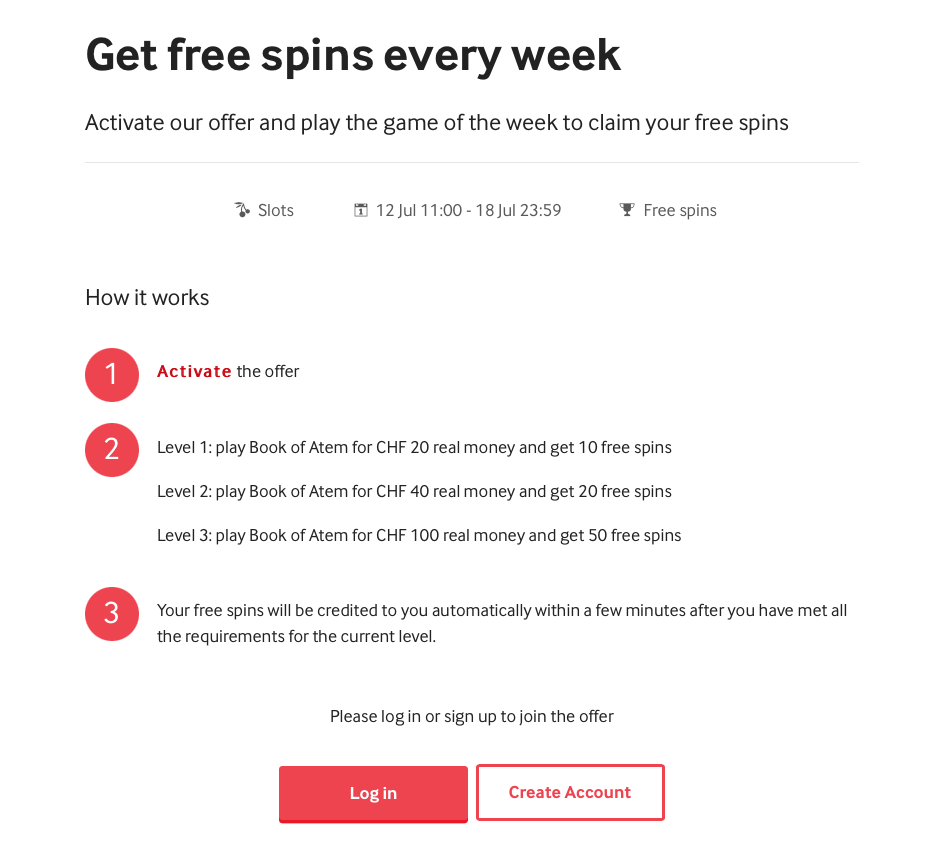Click the 'Please log in or sign up' text
The image size is (940, 864).
click(471, 716)
